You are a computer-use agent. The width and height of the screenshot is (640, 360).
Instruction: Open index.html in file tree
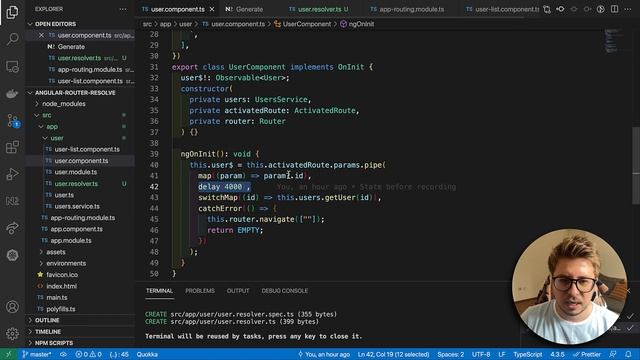tap(80, 287)
